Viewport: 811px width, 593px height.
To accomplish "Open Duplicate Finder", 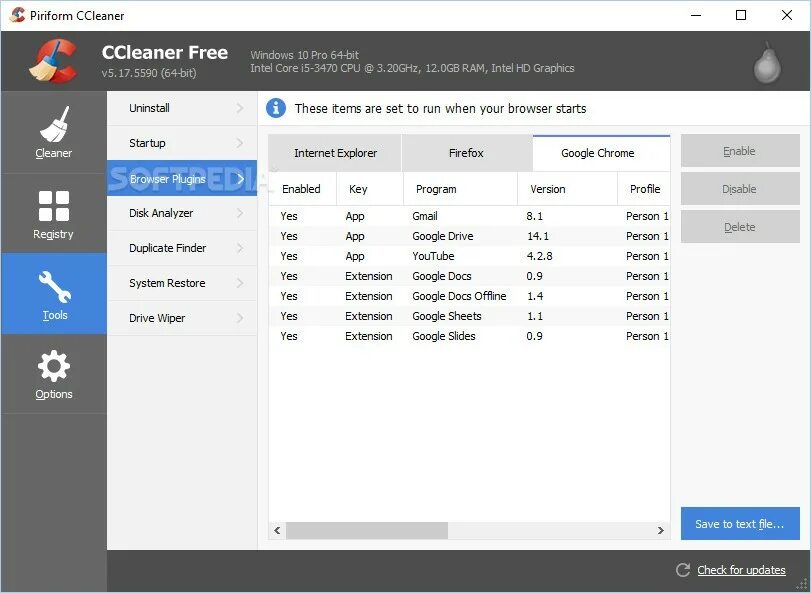I will click(182, 248).
